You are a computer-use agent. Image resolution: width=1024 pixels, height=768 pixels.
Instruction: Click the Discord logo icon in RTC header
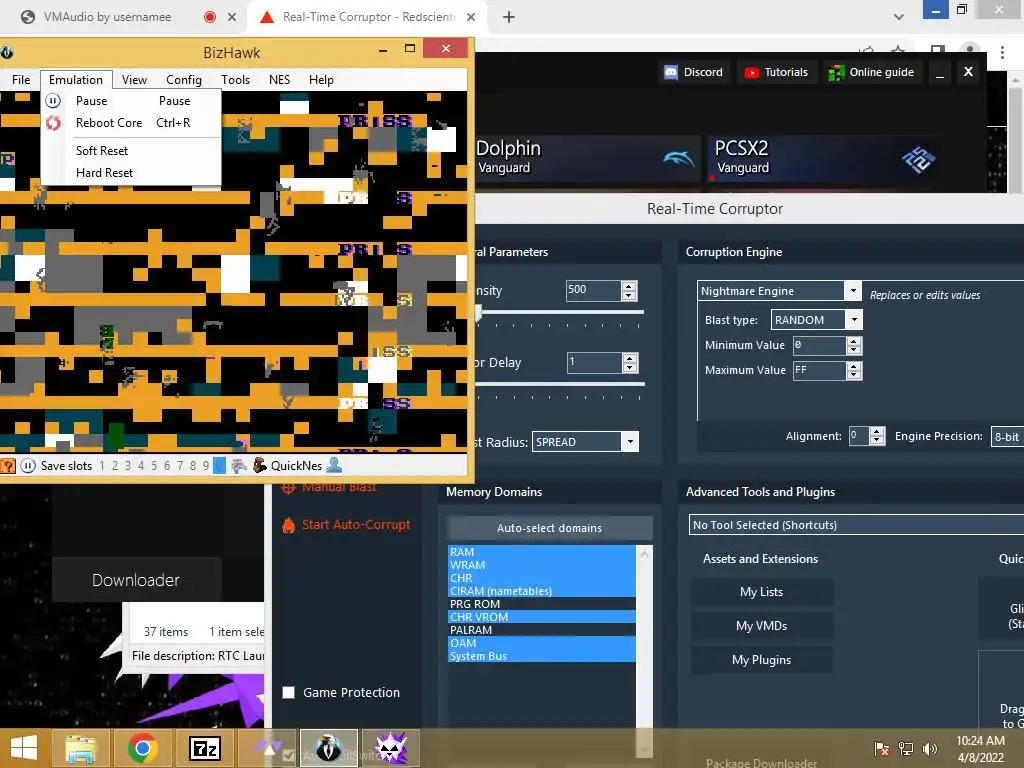[671, 72]
